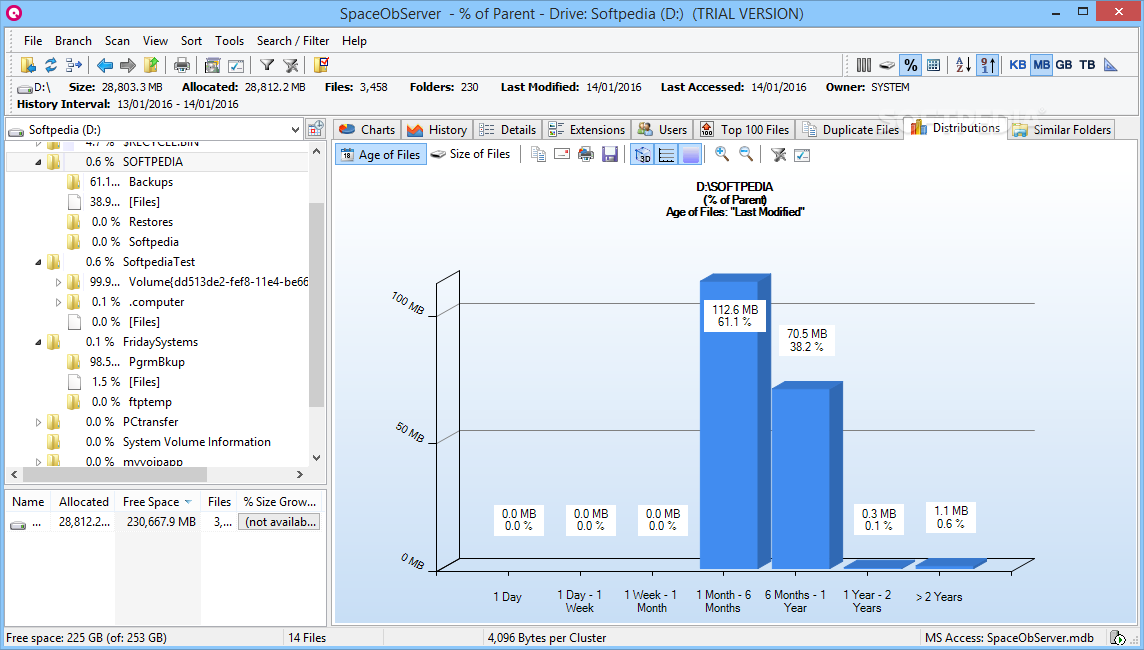The width and height of the screenshot is (1144, 650).
Task: Select Age of Files distribution
Action: [381, 154]
